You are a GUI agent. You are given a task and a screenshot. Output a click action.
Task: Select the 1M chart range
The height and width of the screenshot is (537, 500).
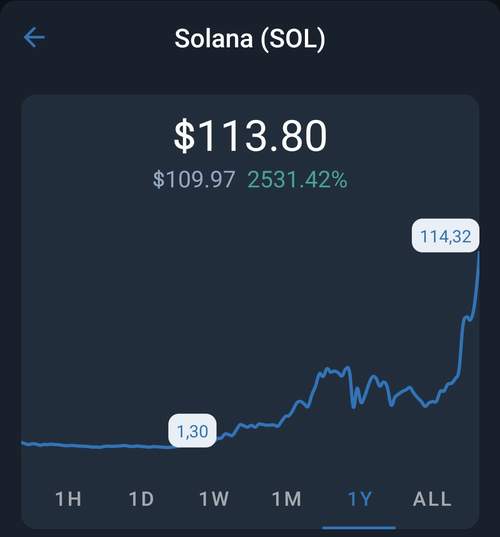pos(287,499)
